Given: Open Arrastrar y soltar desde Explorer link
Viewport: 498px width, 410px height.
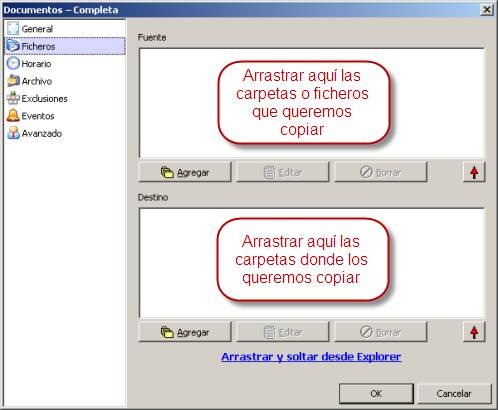Looking at the screenshot, I should (x=311, y=357).
